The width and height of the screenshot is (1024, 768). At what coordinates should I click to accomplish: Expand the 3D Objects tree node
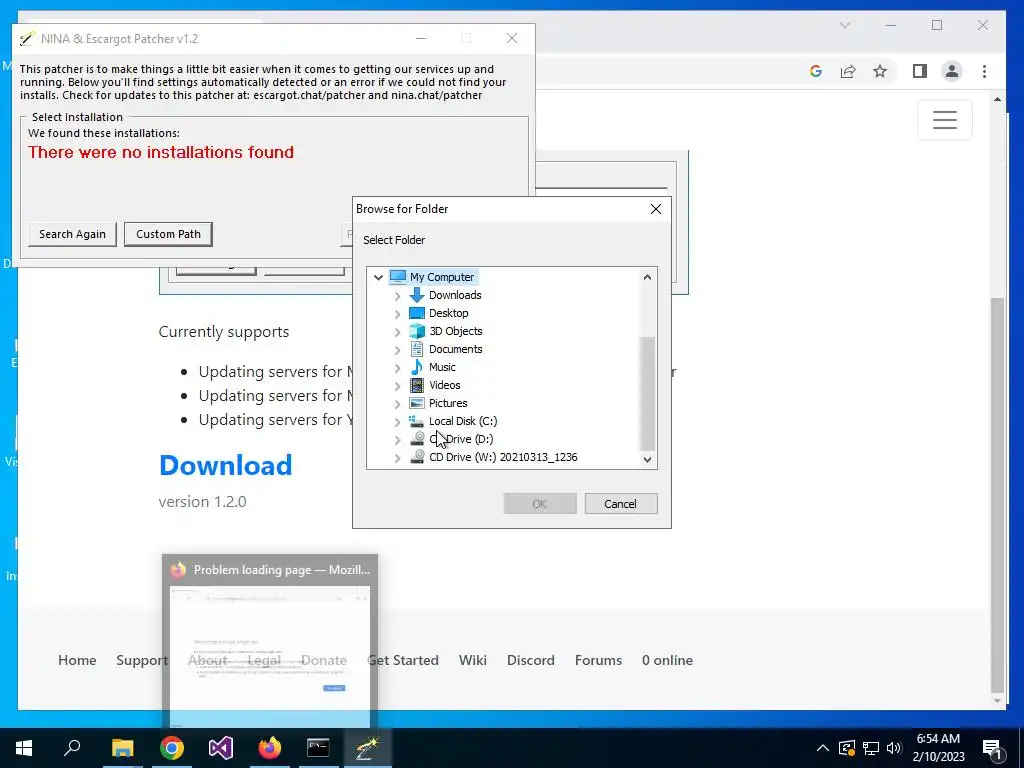click(397, 332)
